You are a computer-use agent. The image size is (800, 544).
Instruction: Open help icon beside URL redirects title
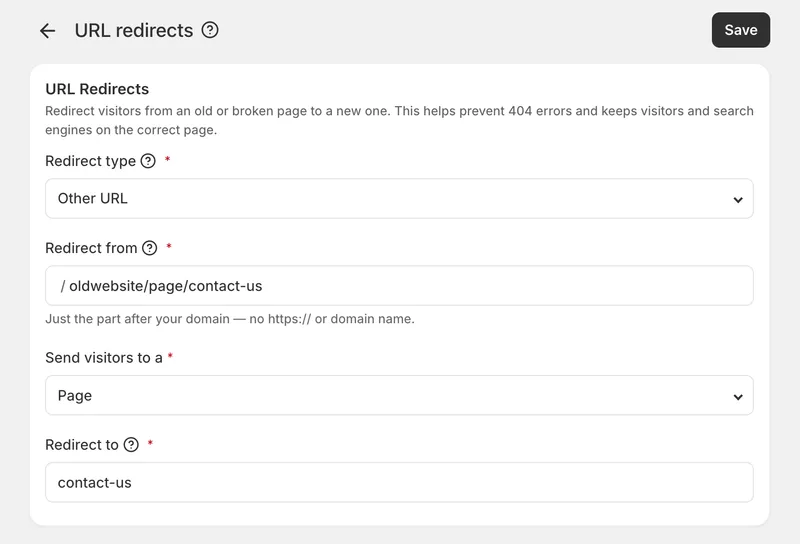click(x=210, y=30)
